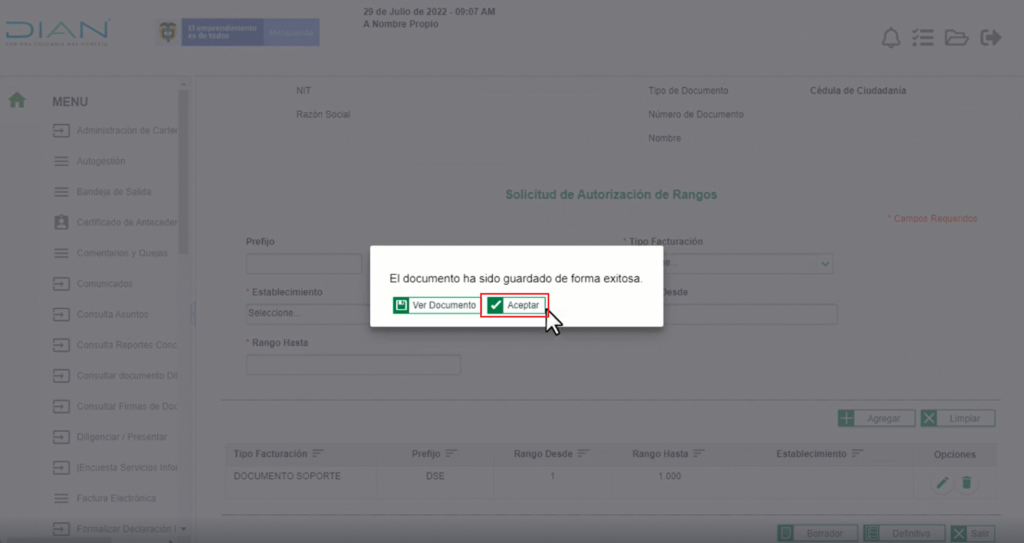Open Administración de Cartera menu item
Image resolution: width=1024 pixels, height=543 pixels.
pos(126,131)
